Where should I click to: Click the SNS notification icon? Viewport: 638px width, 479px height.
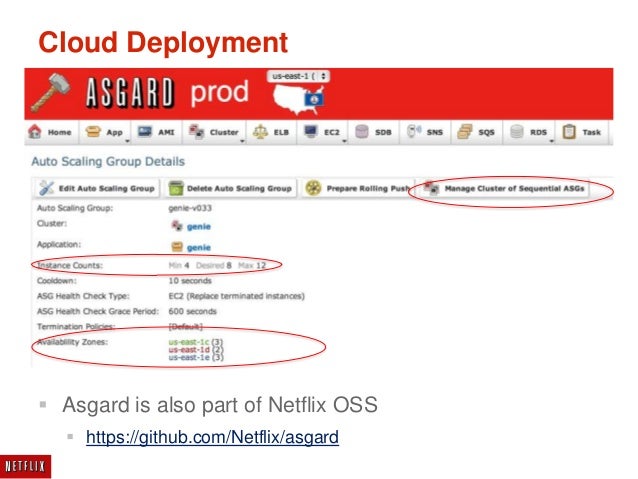pyautogui.click(x=414, y=131)
